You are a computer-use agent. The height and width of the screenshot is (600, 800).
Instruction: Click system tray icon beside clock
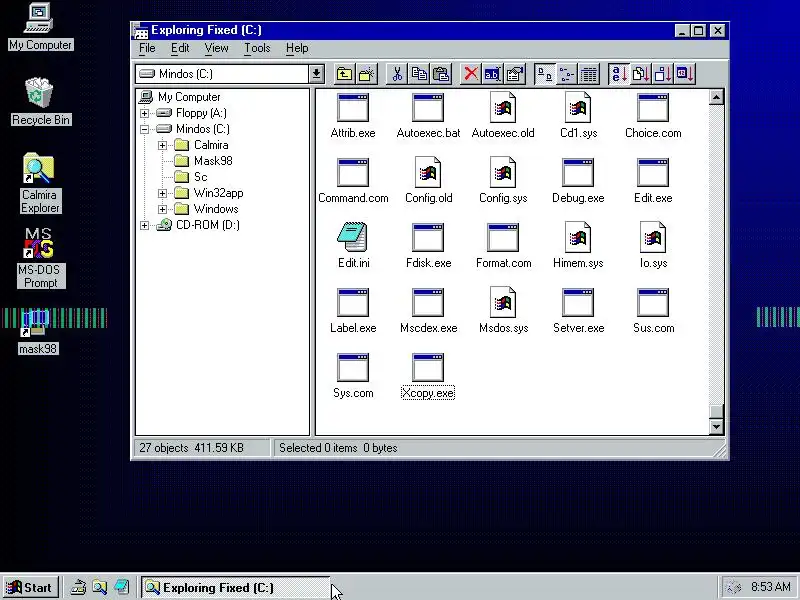point(734,587)
